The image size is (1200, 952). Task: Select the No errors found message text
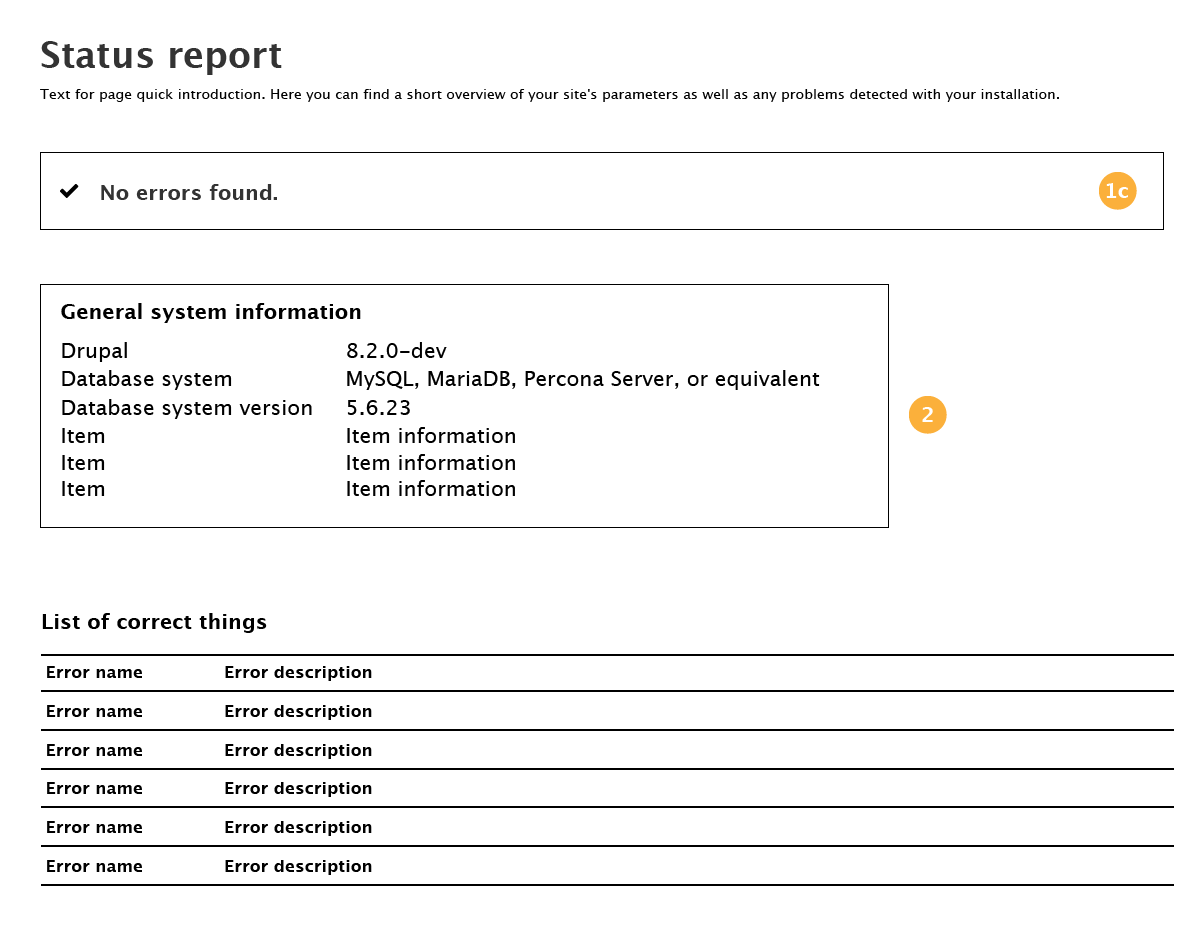coord(189,193)
